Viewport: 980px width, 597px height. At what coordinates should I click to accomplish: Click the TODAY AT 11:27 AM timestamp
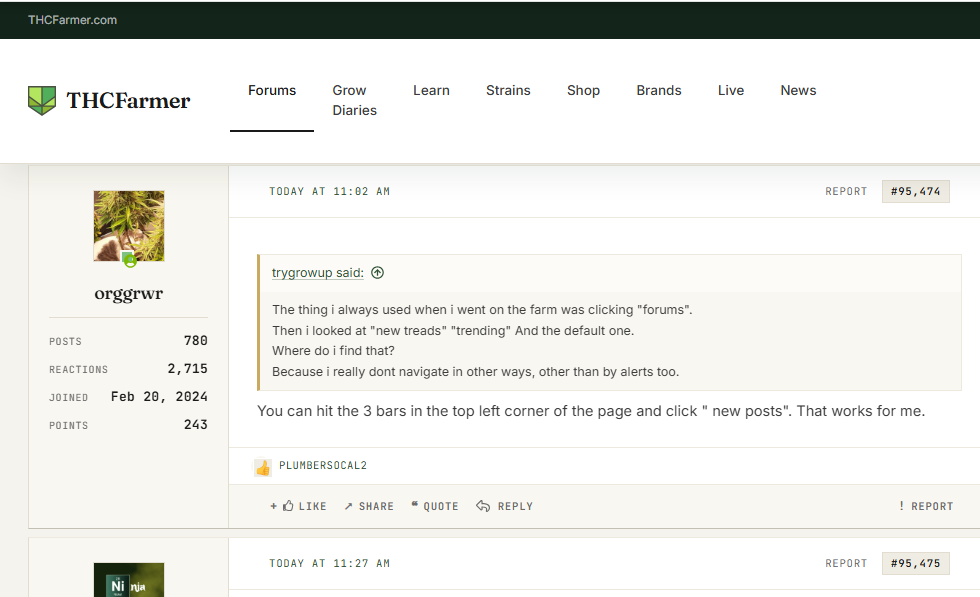coord(329,563)
